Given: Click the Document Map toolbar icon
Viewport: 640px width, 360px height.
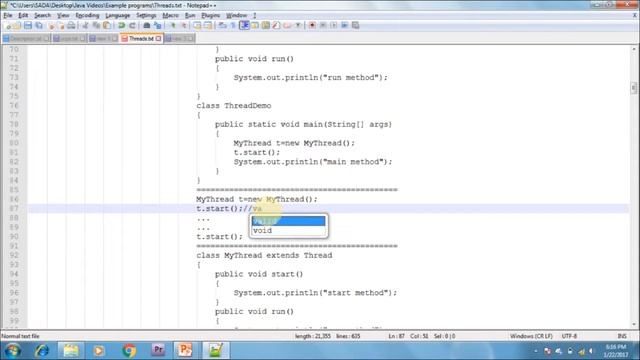Looking at the screenshot, I should pyautogui.click(x=265, y=25).
